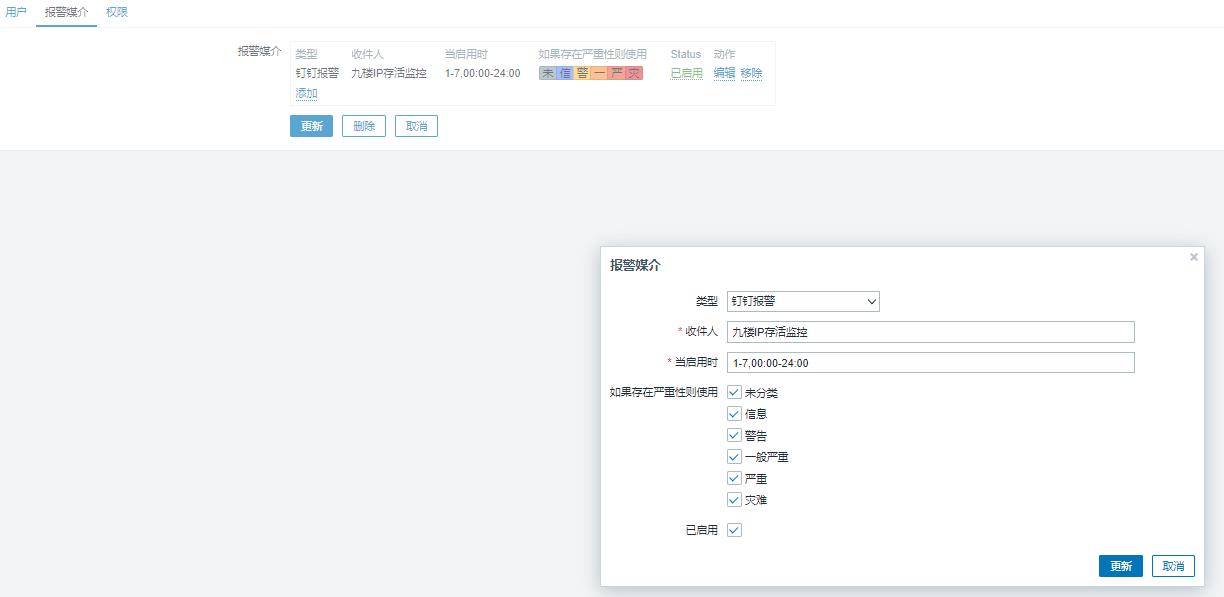Click the 添加 link under the media list
Screen dimensions: 1224x597
coord(306,93)
